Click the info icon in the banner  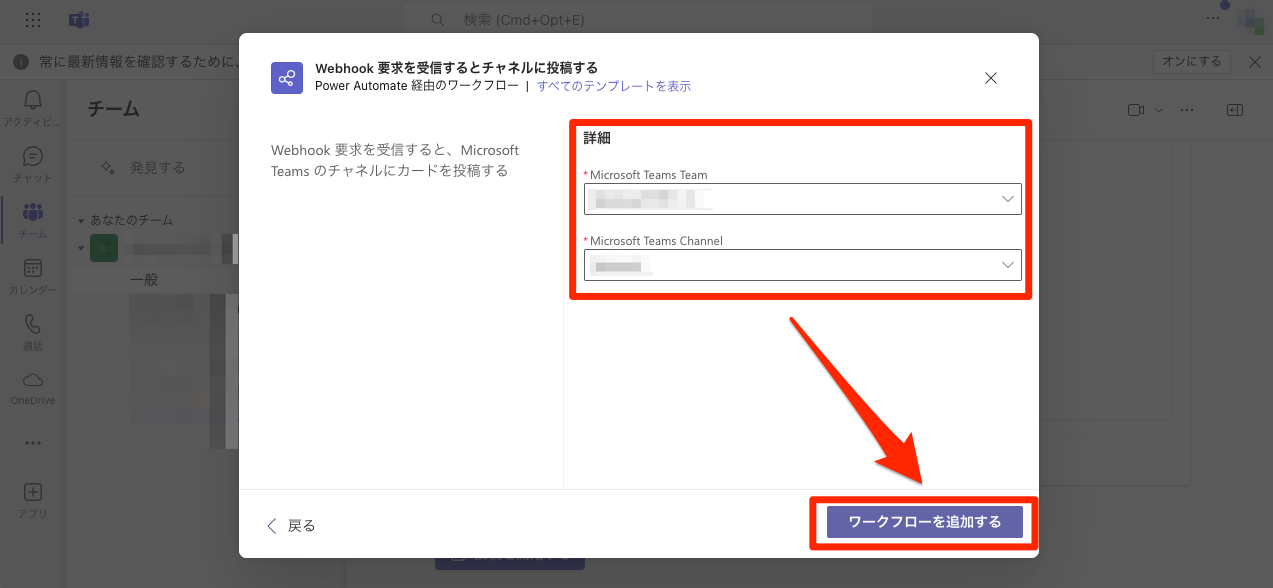[20, 62]
